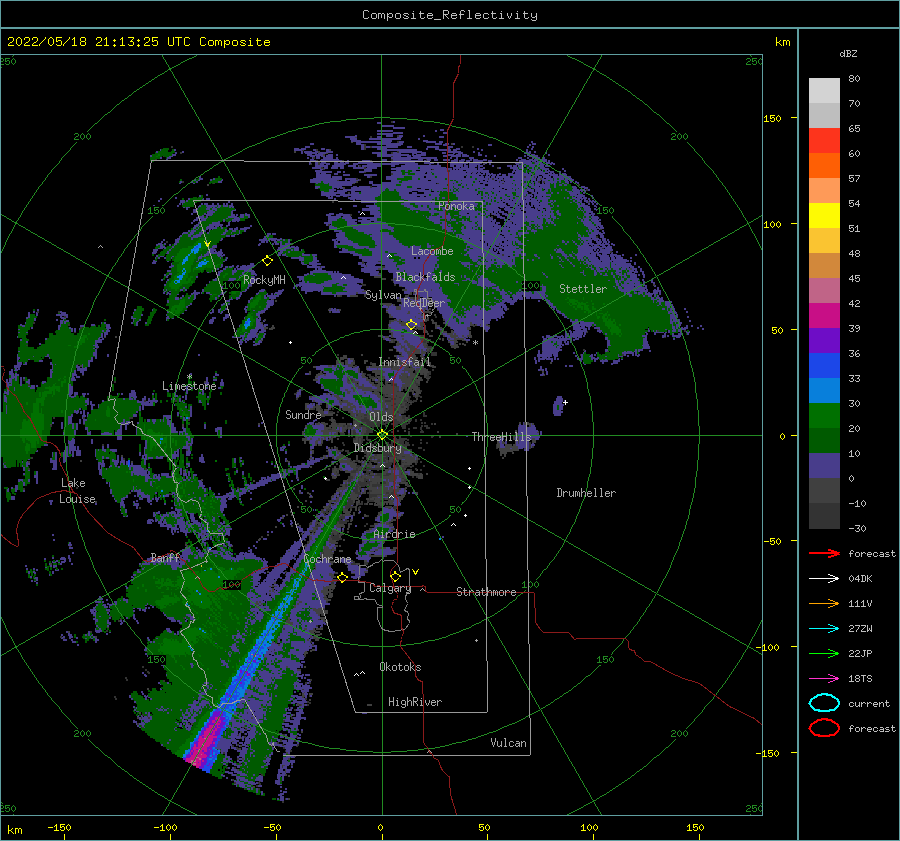This screenshot has width=900, height=841.
Task: Select the green 22JP arrow in legend
Action: tap(824, 653)
